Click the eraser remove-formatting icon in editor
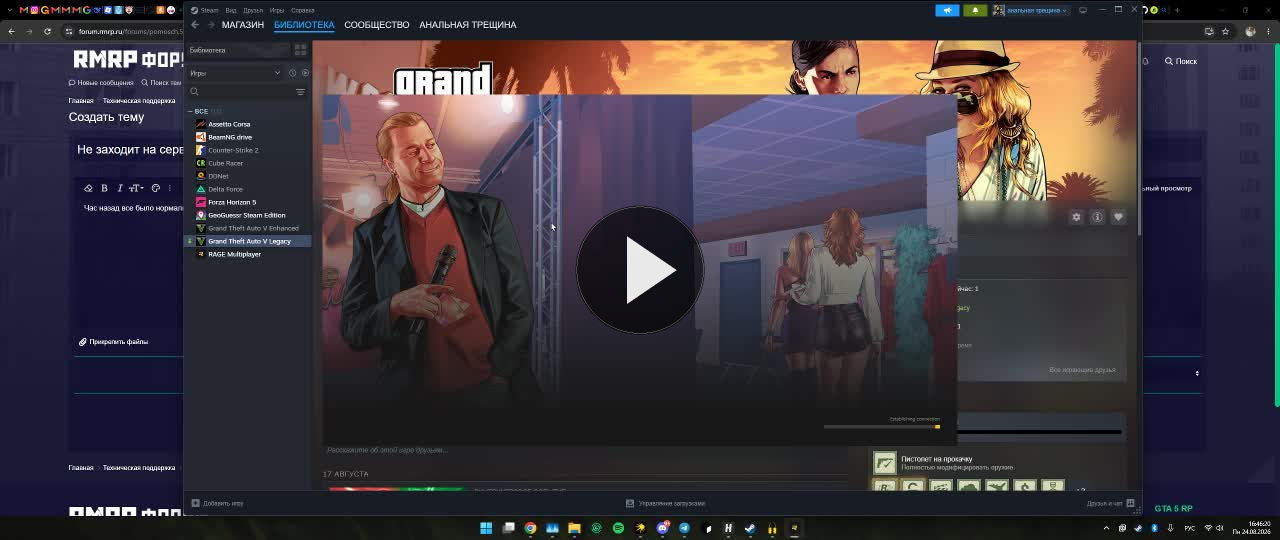This screenshot has width=1280, height=540. coord(88,188)
